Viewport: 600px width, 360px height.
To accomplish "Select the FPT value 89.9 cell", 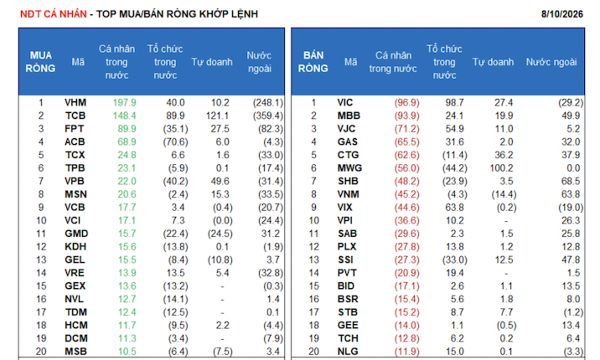I will click(x=127, y=129).
